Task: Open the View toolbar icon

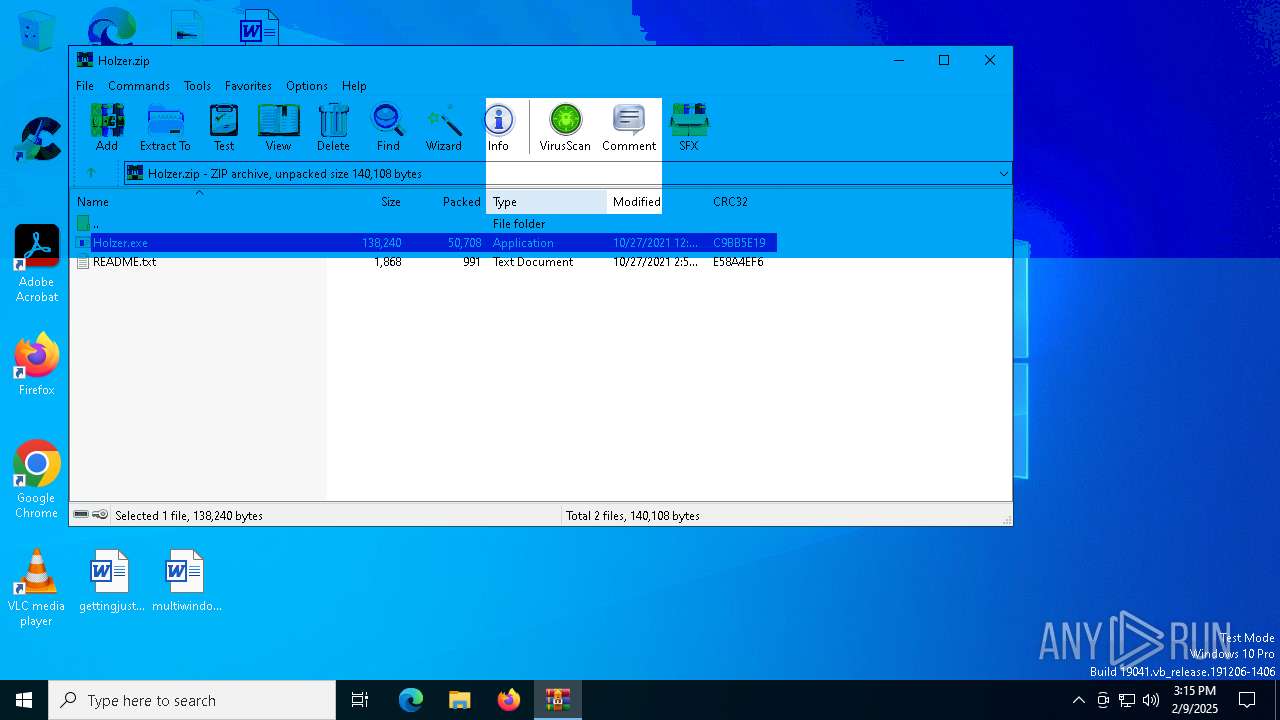Action: click(278, 127)
